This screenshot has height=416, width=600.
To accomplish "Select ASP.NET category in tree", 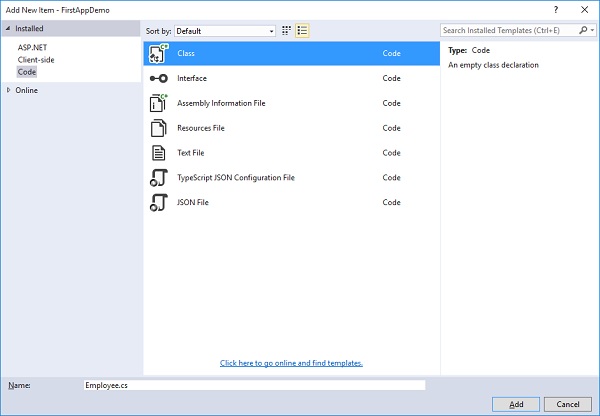I will pos(33,47).
